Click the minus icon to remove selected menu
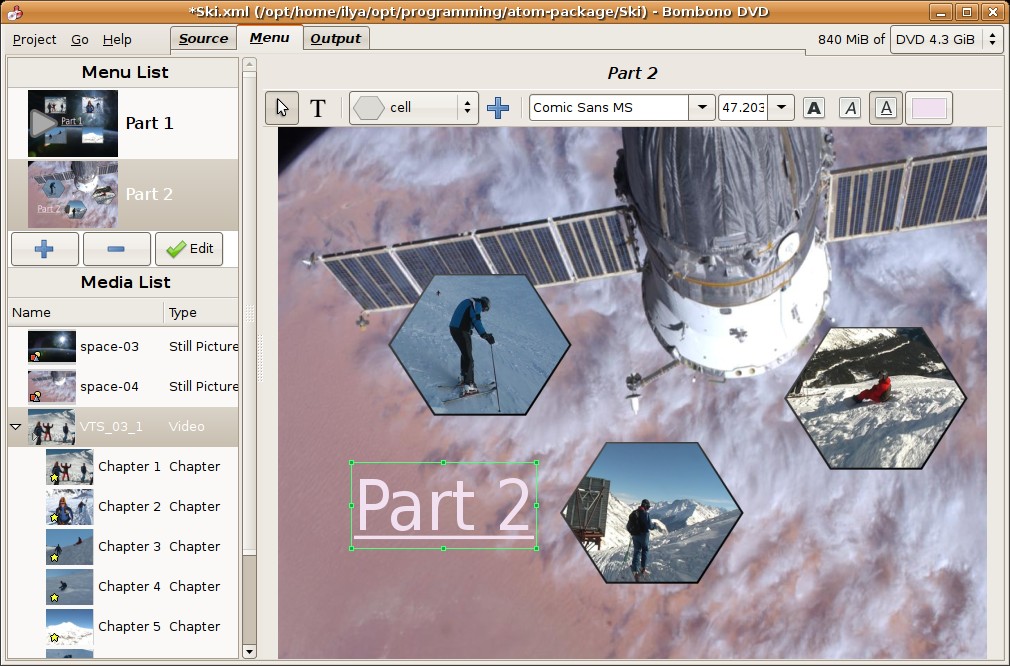The height and width of the screenshot is (666, 1010). (117, 248)
